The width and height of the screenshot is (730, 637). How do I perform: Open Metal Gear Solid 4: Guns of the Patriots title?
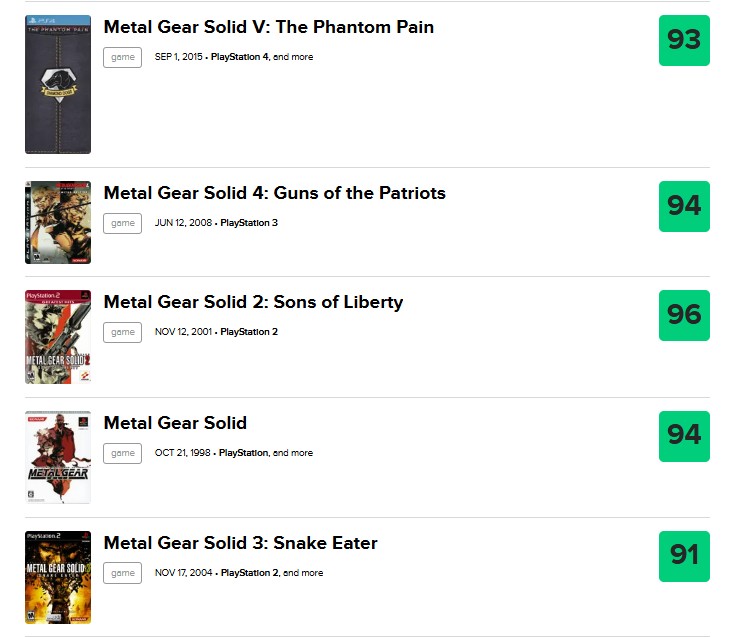pos(275,193)
